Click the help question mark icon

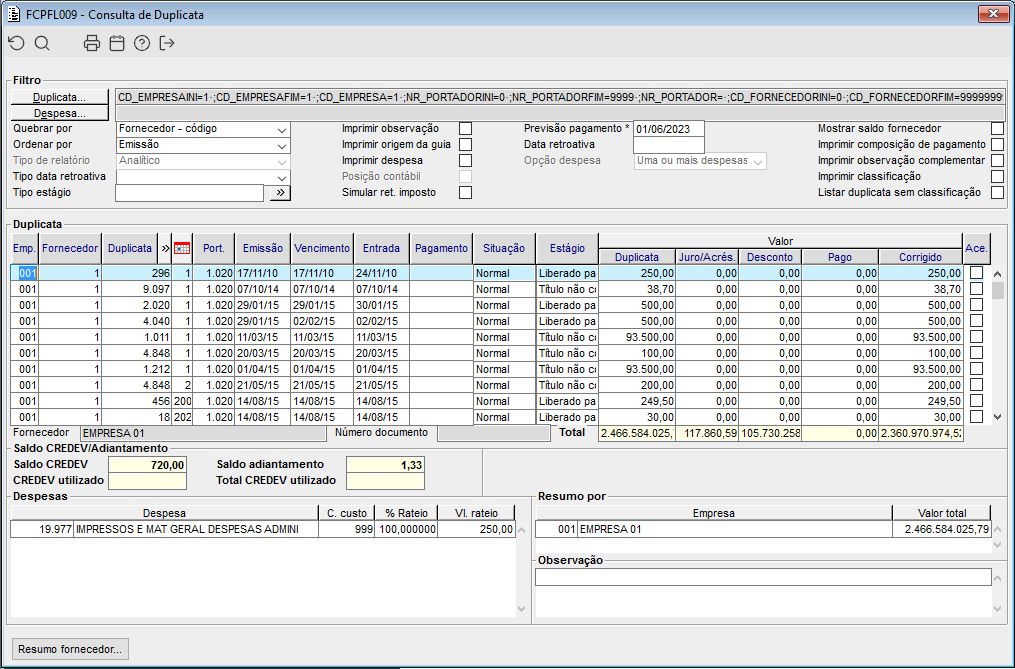142,43
